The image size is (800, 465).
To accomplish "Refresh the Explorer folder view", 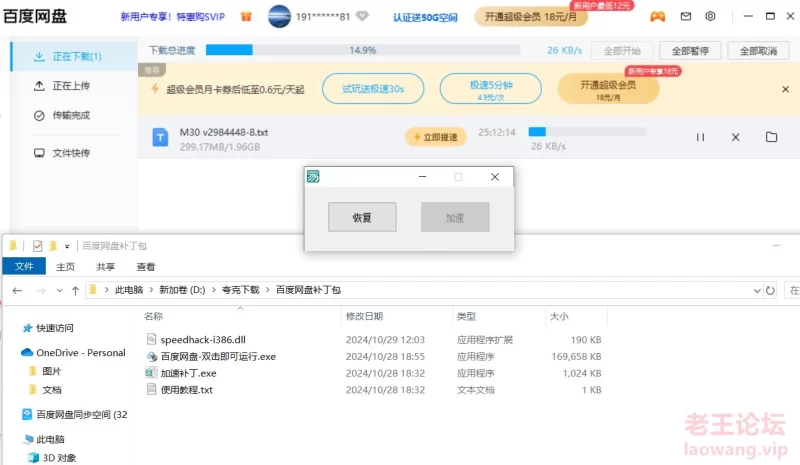I will point(770,290).
